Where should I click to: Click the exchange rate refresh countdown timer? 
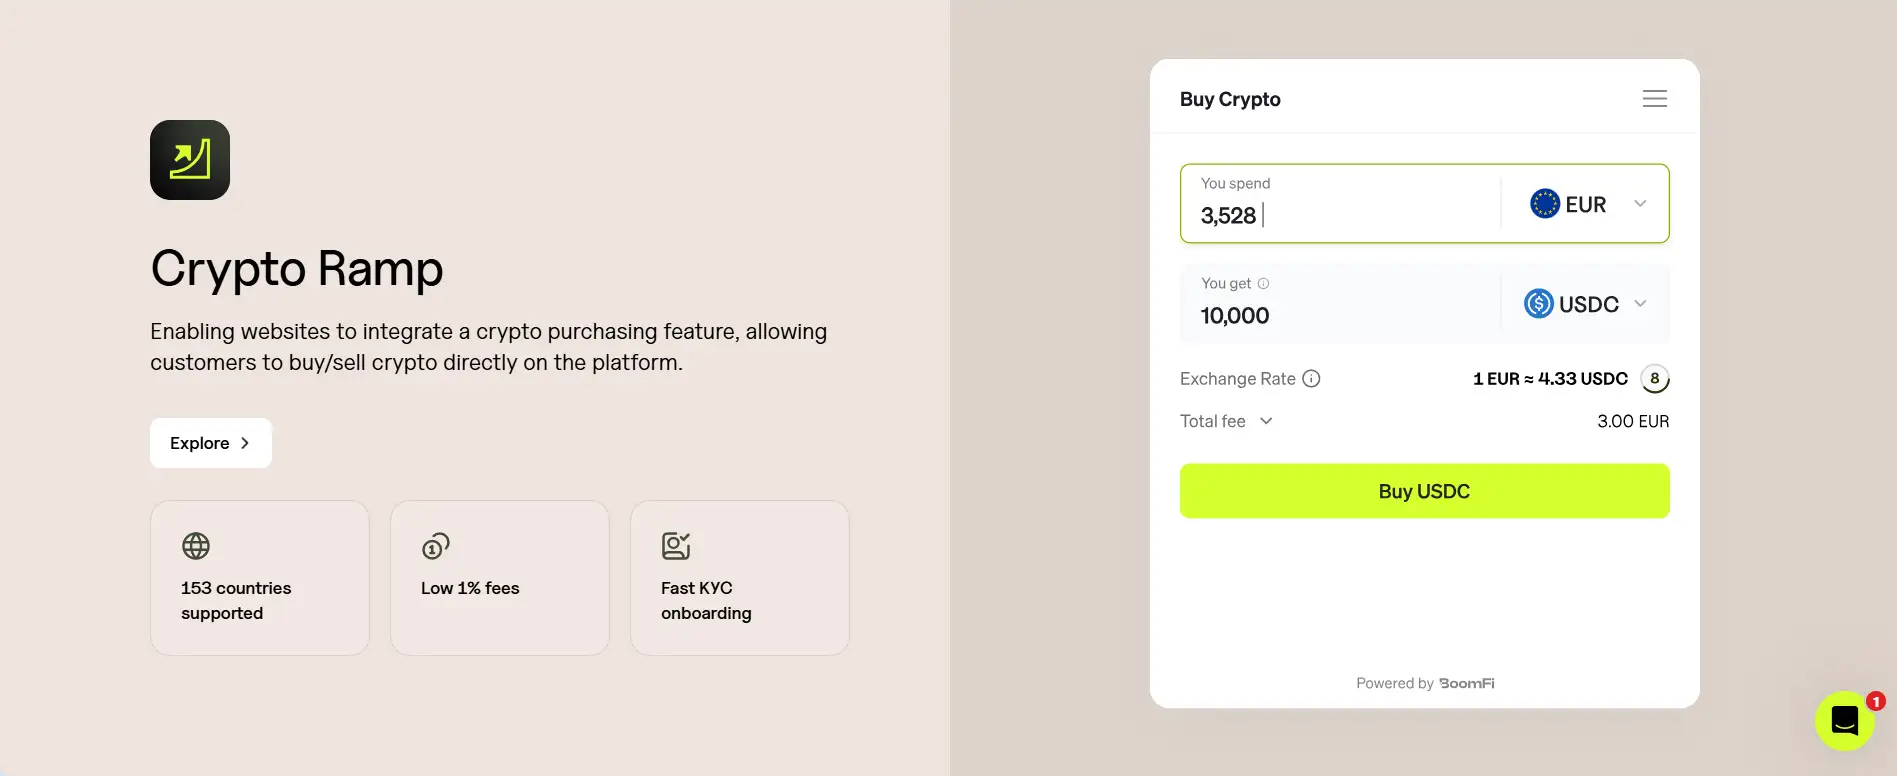pyautogui.click(x=1655, y=379)
